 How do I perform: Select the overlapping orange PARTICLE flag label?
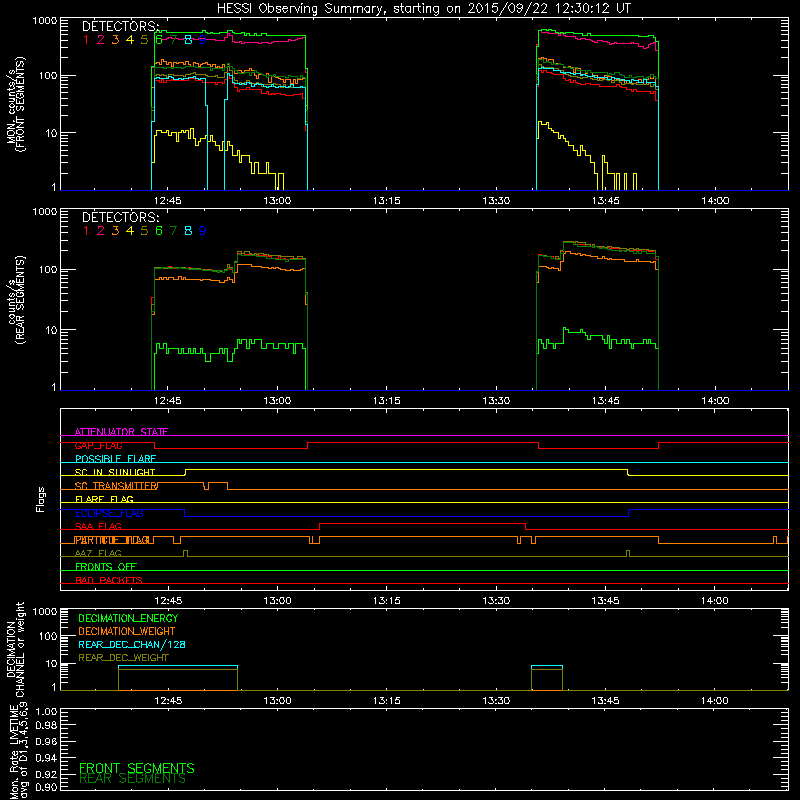(113, 540)
